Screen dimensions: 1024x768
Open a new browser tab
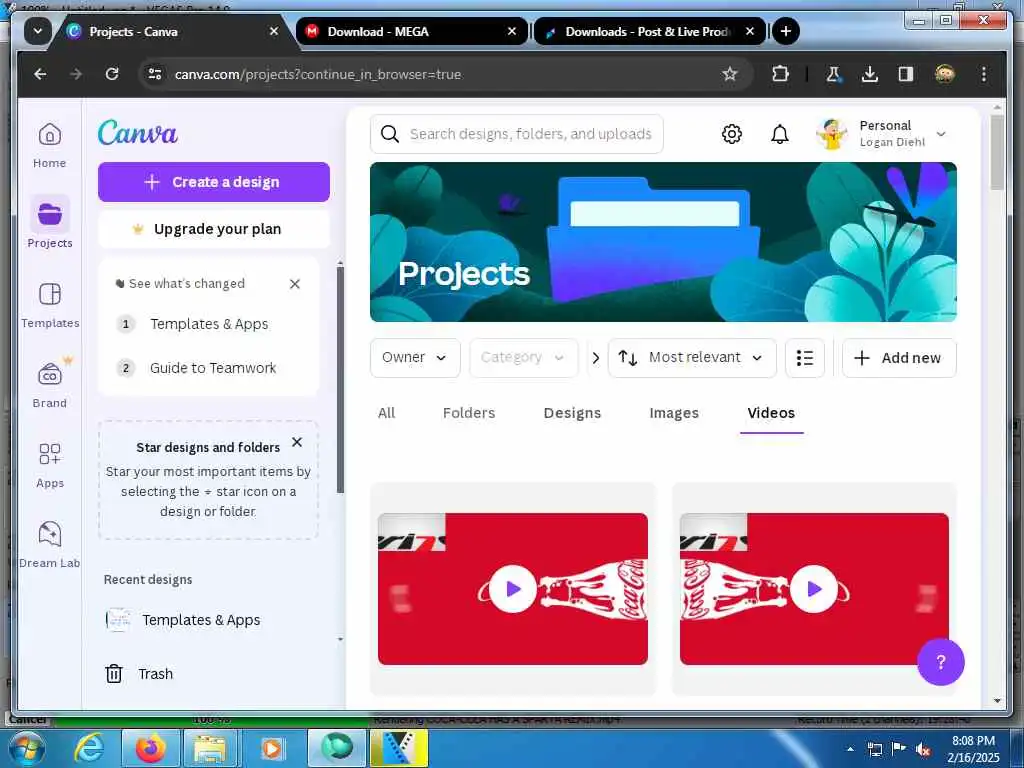(x=786, y=31)
